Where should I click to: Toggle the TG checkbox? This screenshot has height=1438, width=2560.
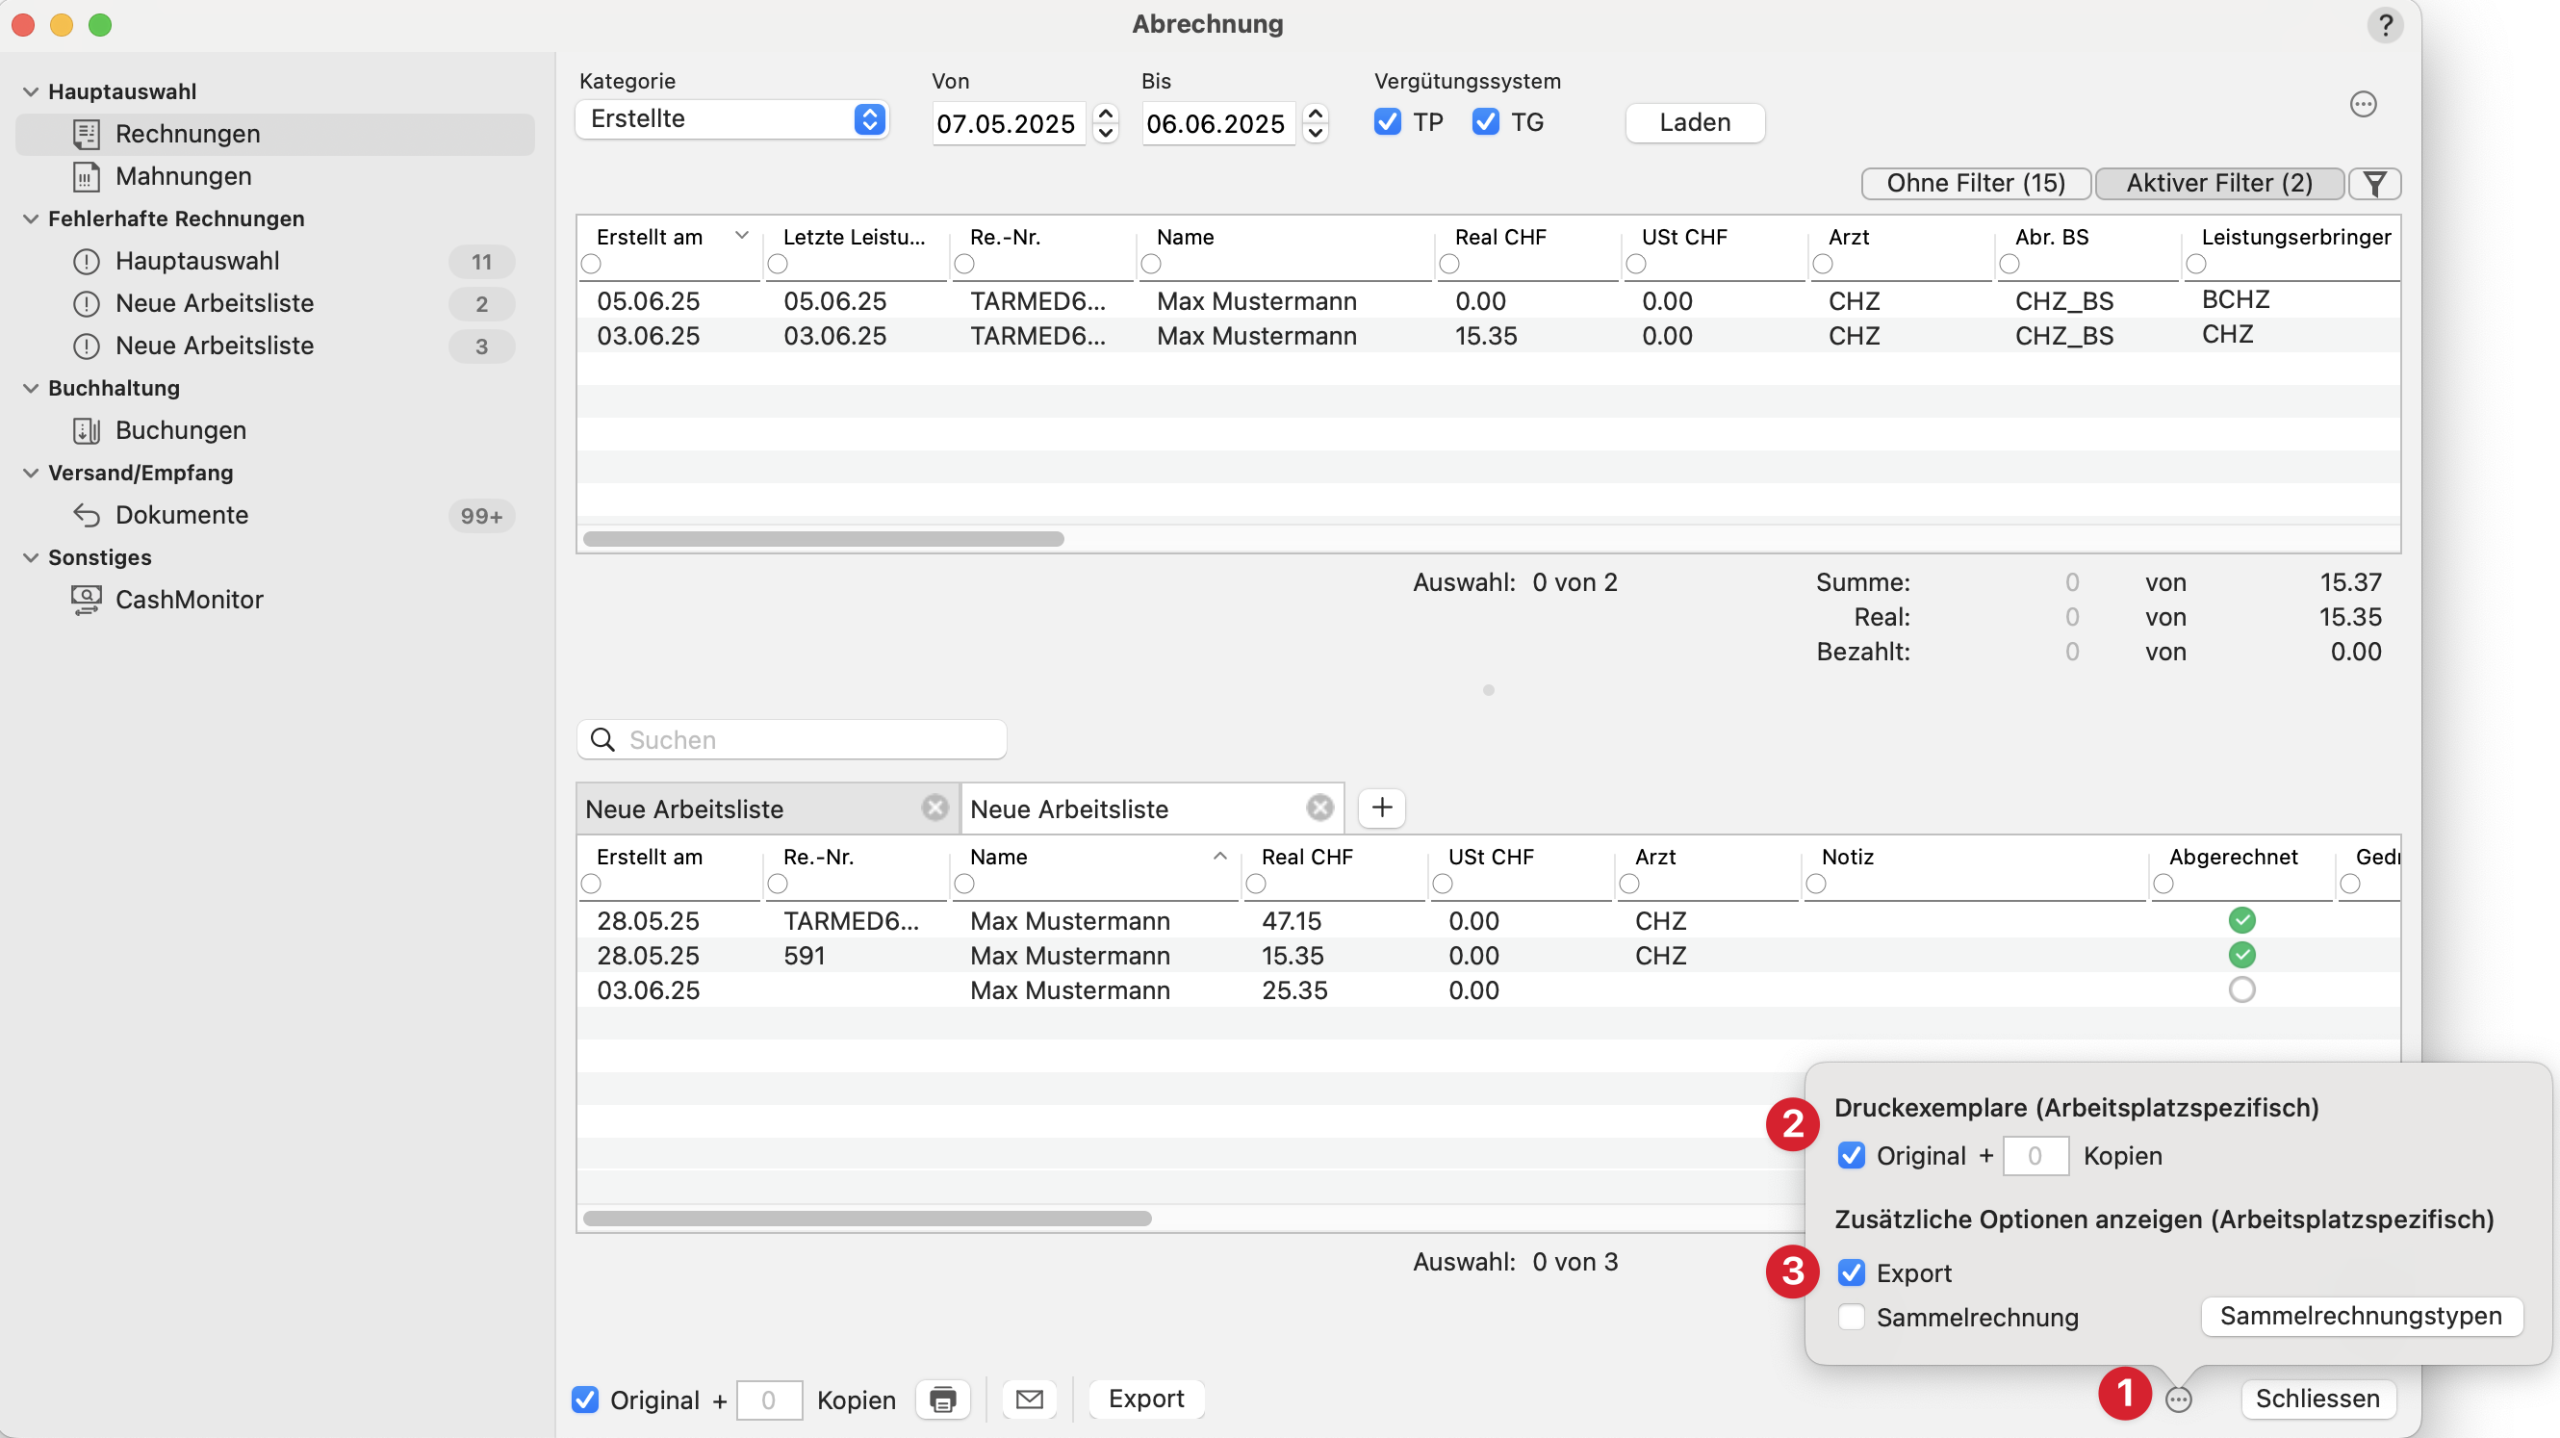(1485, 122)
